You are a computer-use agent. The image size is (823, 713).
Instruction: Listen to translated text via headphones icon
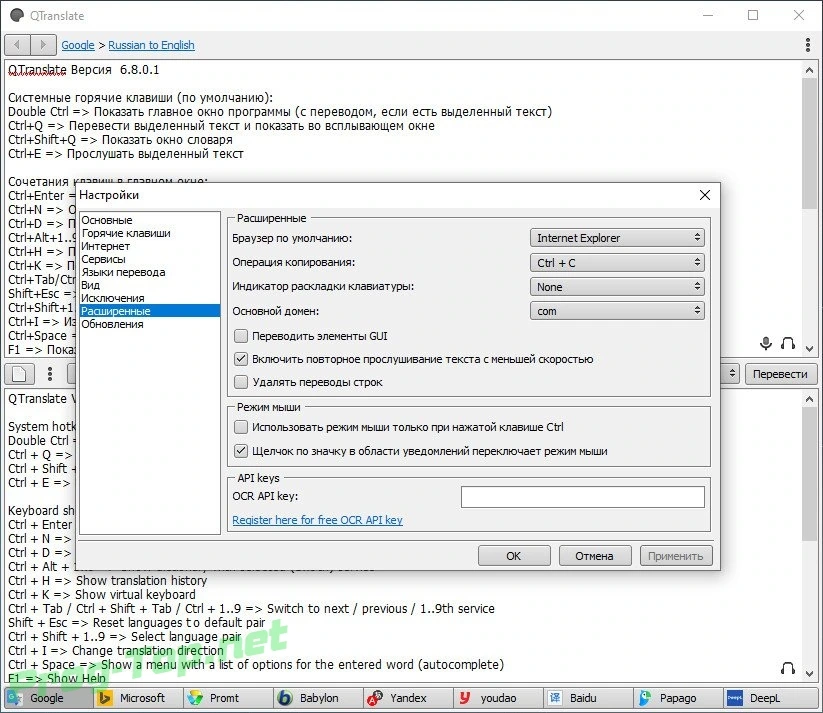click(x=787, y=668)
